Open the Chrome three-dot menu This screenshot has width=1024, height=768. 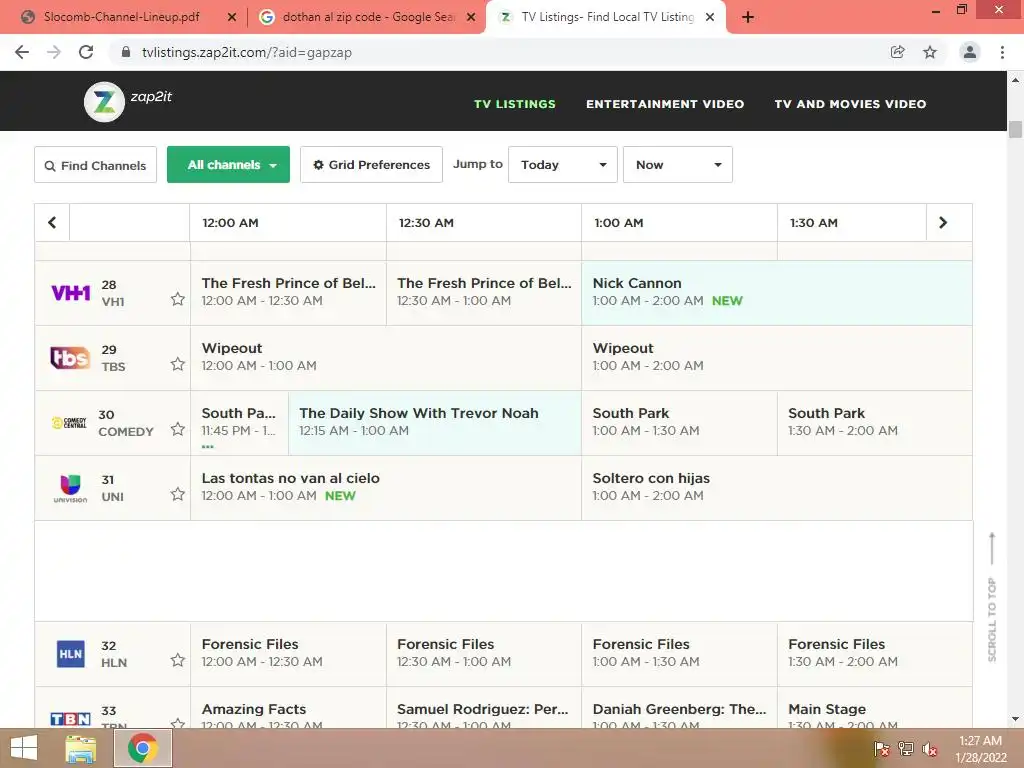click(x=1002, y=52)
